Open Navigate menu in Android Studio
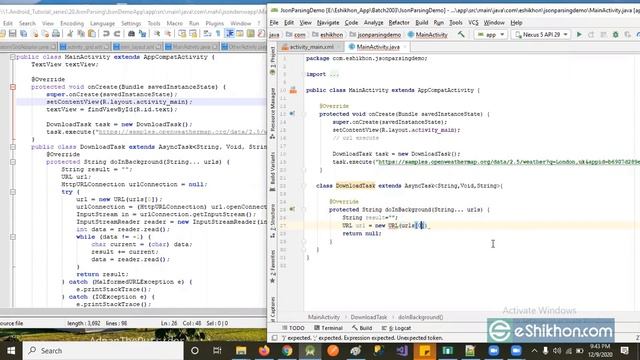Screen dimensions: 640x360 (328, 23)
